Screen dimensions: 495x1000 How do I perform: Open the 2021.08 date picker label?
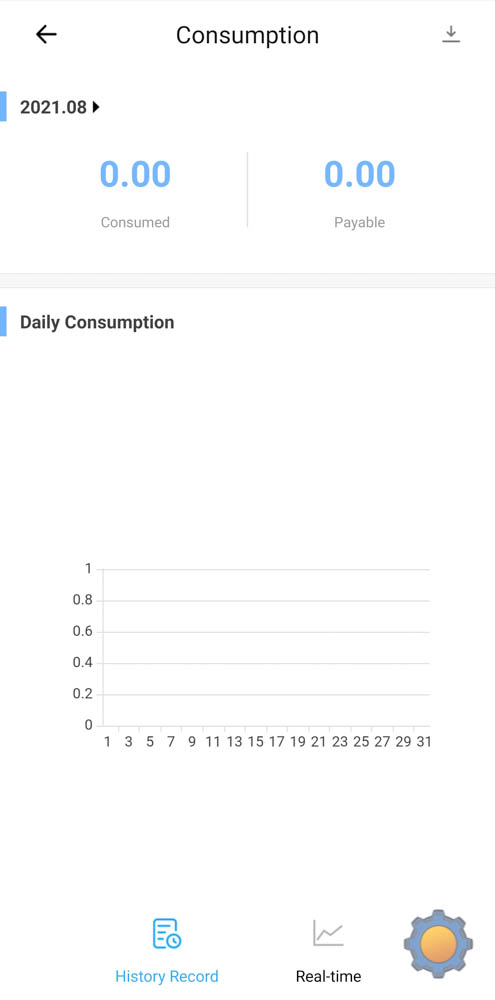pos(53,107)
